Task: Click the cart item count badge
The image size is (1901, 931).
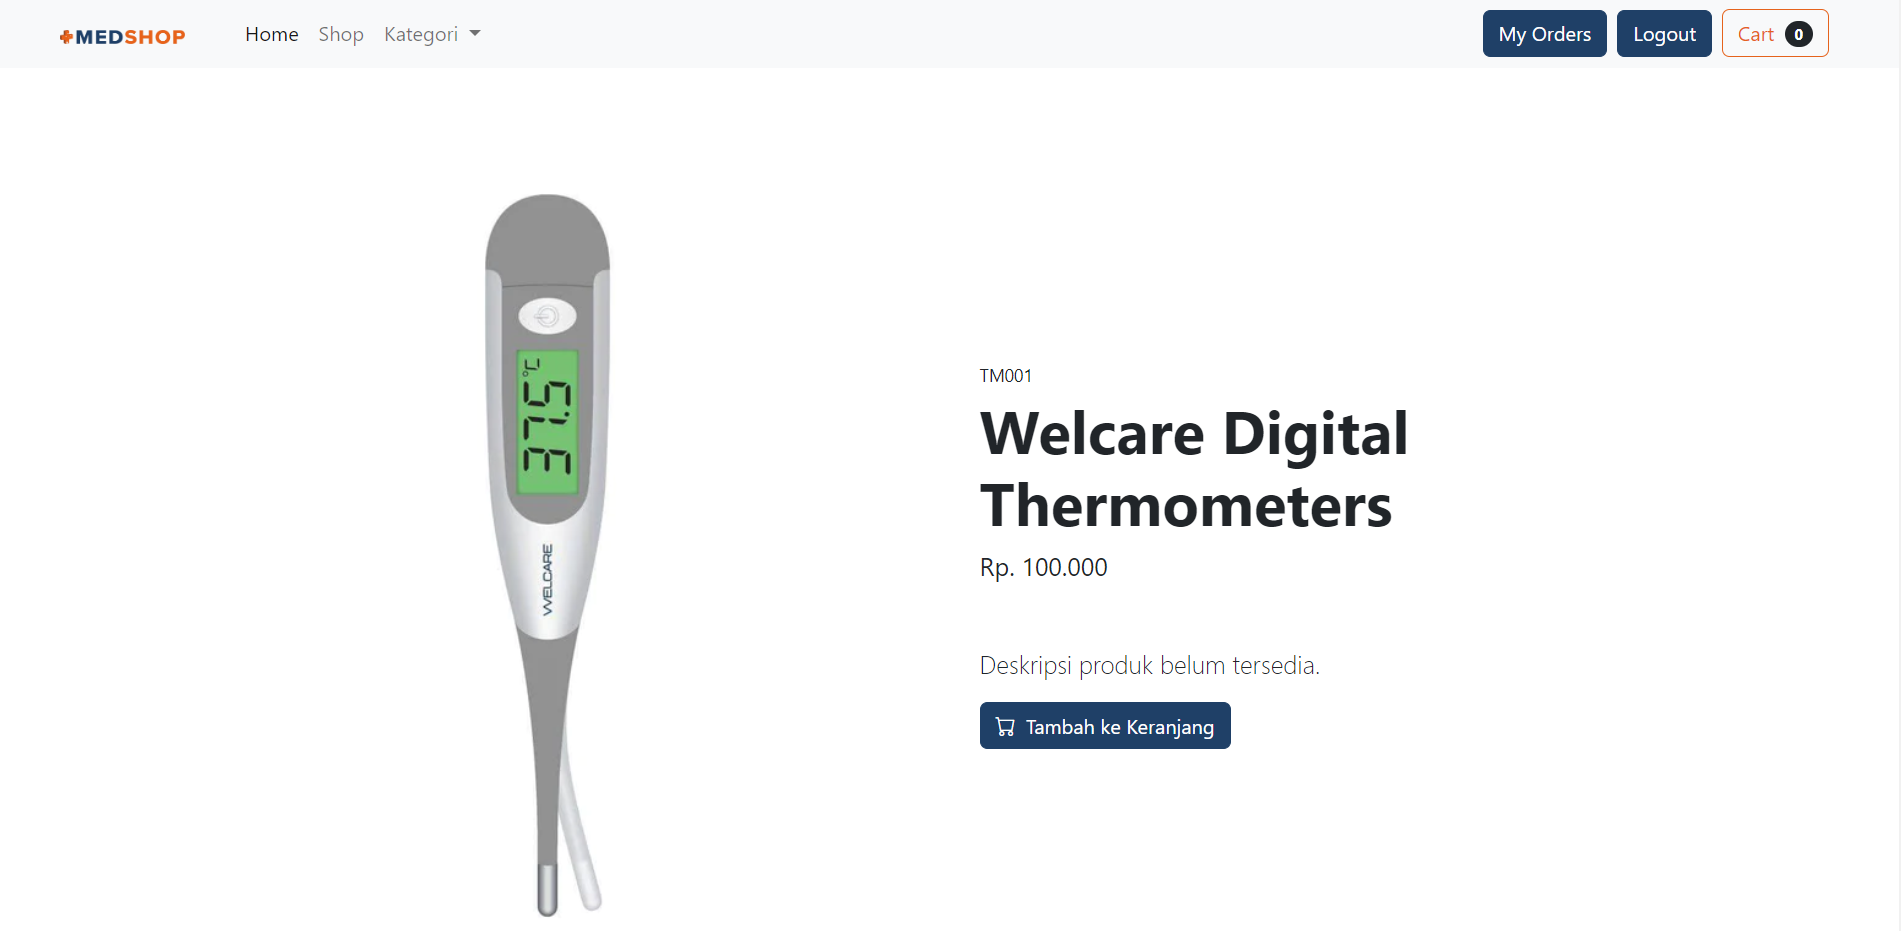Action: point(1798,34)
